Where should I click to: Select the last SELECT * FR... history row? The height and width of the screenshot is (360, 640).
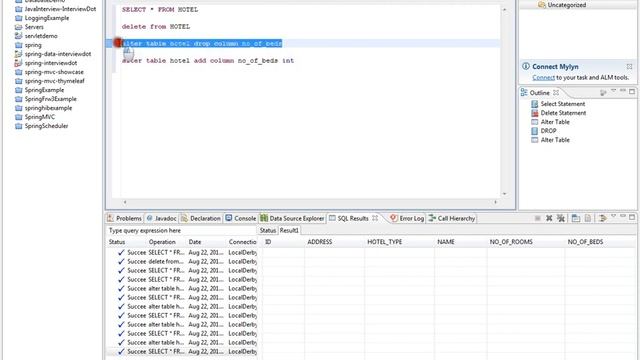[181, 351]
